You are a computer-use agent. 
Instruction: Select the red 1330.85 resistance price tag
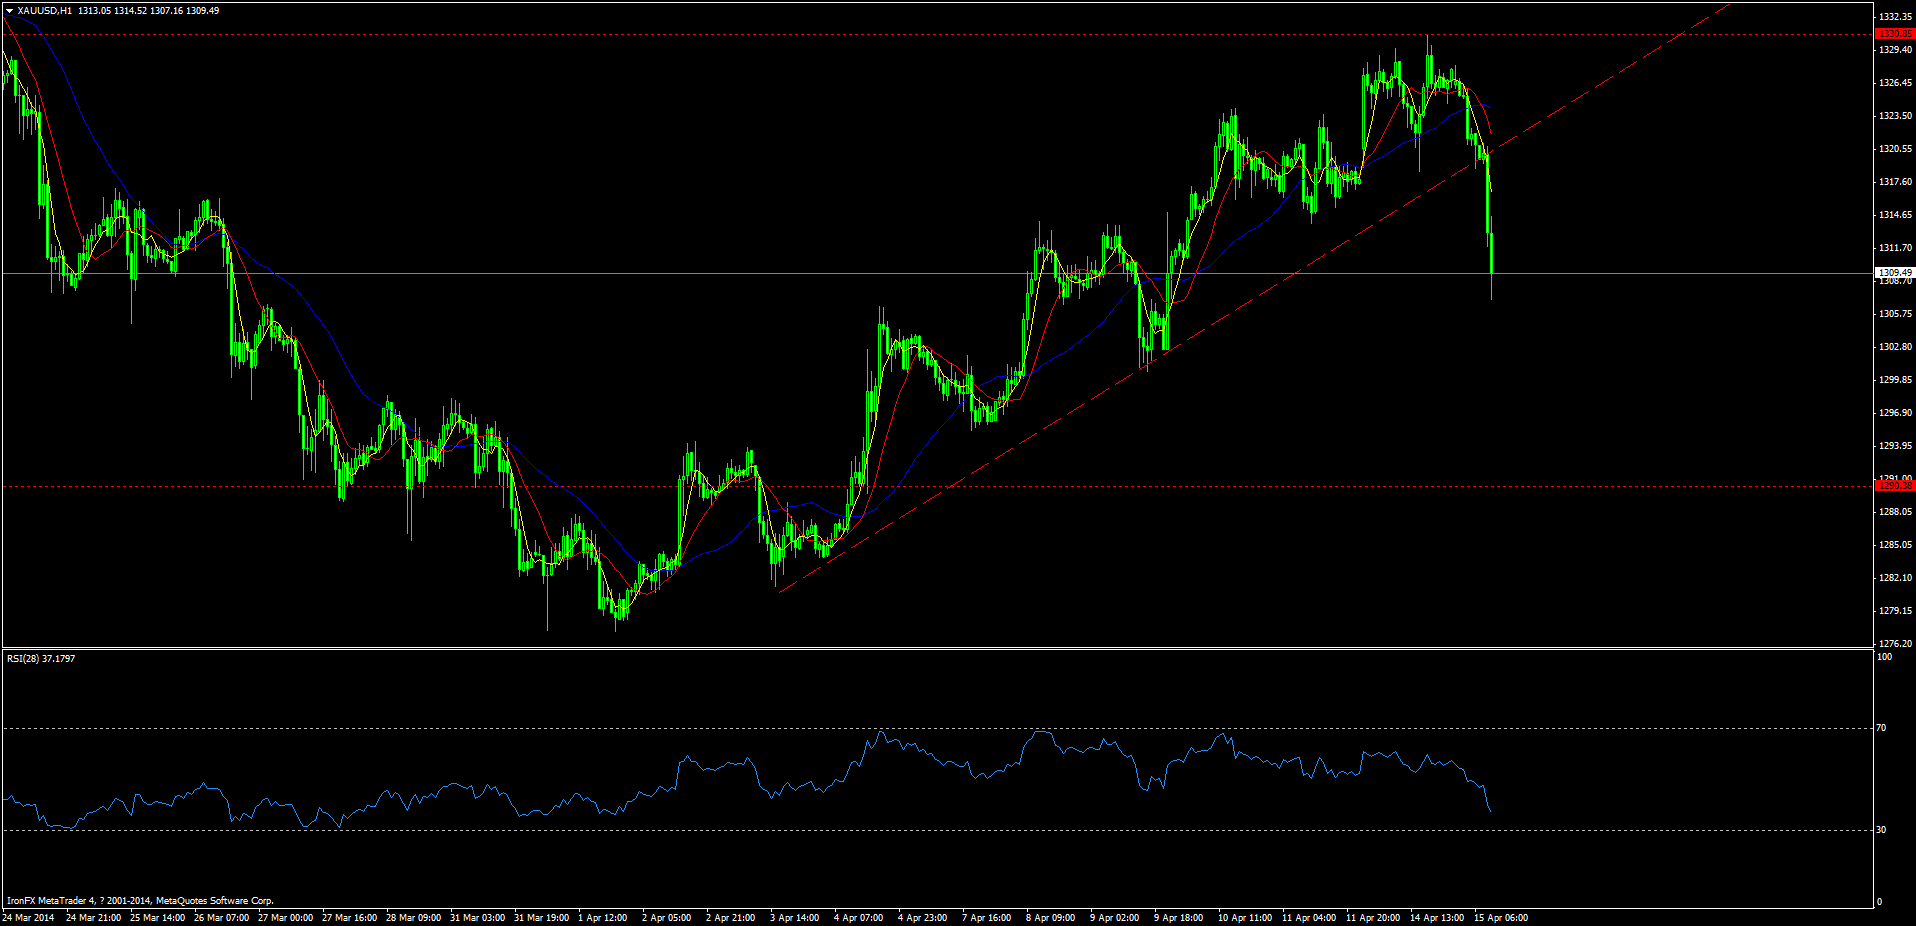click(1895, 34)
